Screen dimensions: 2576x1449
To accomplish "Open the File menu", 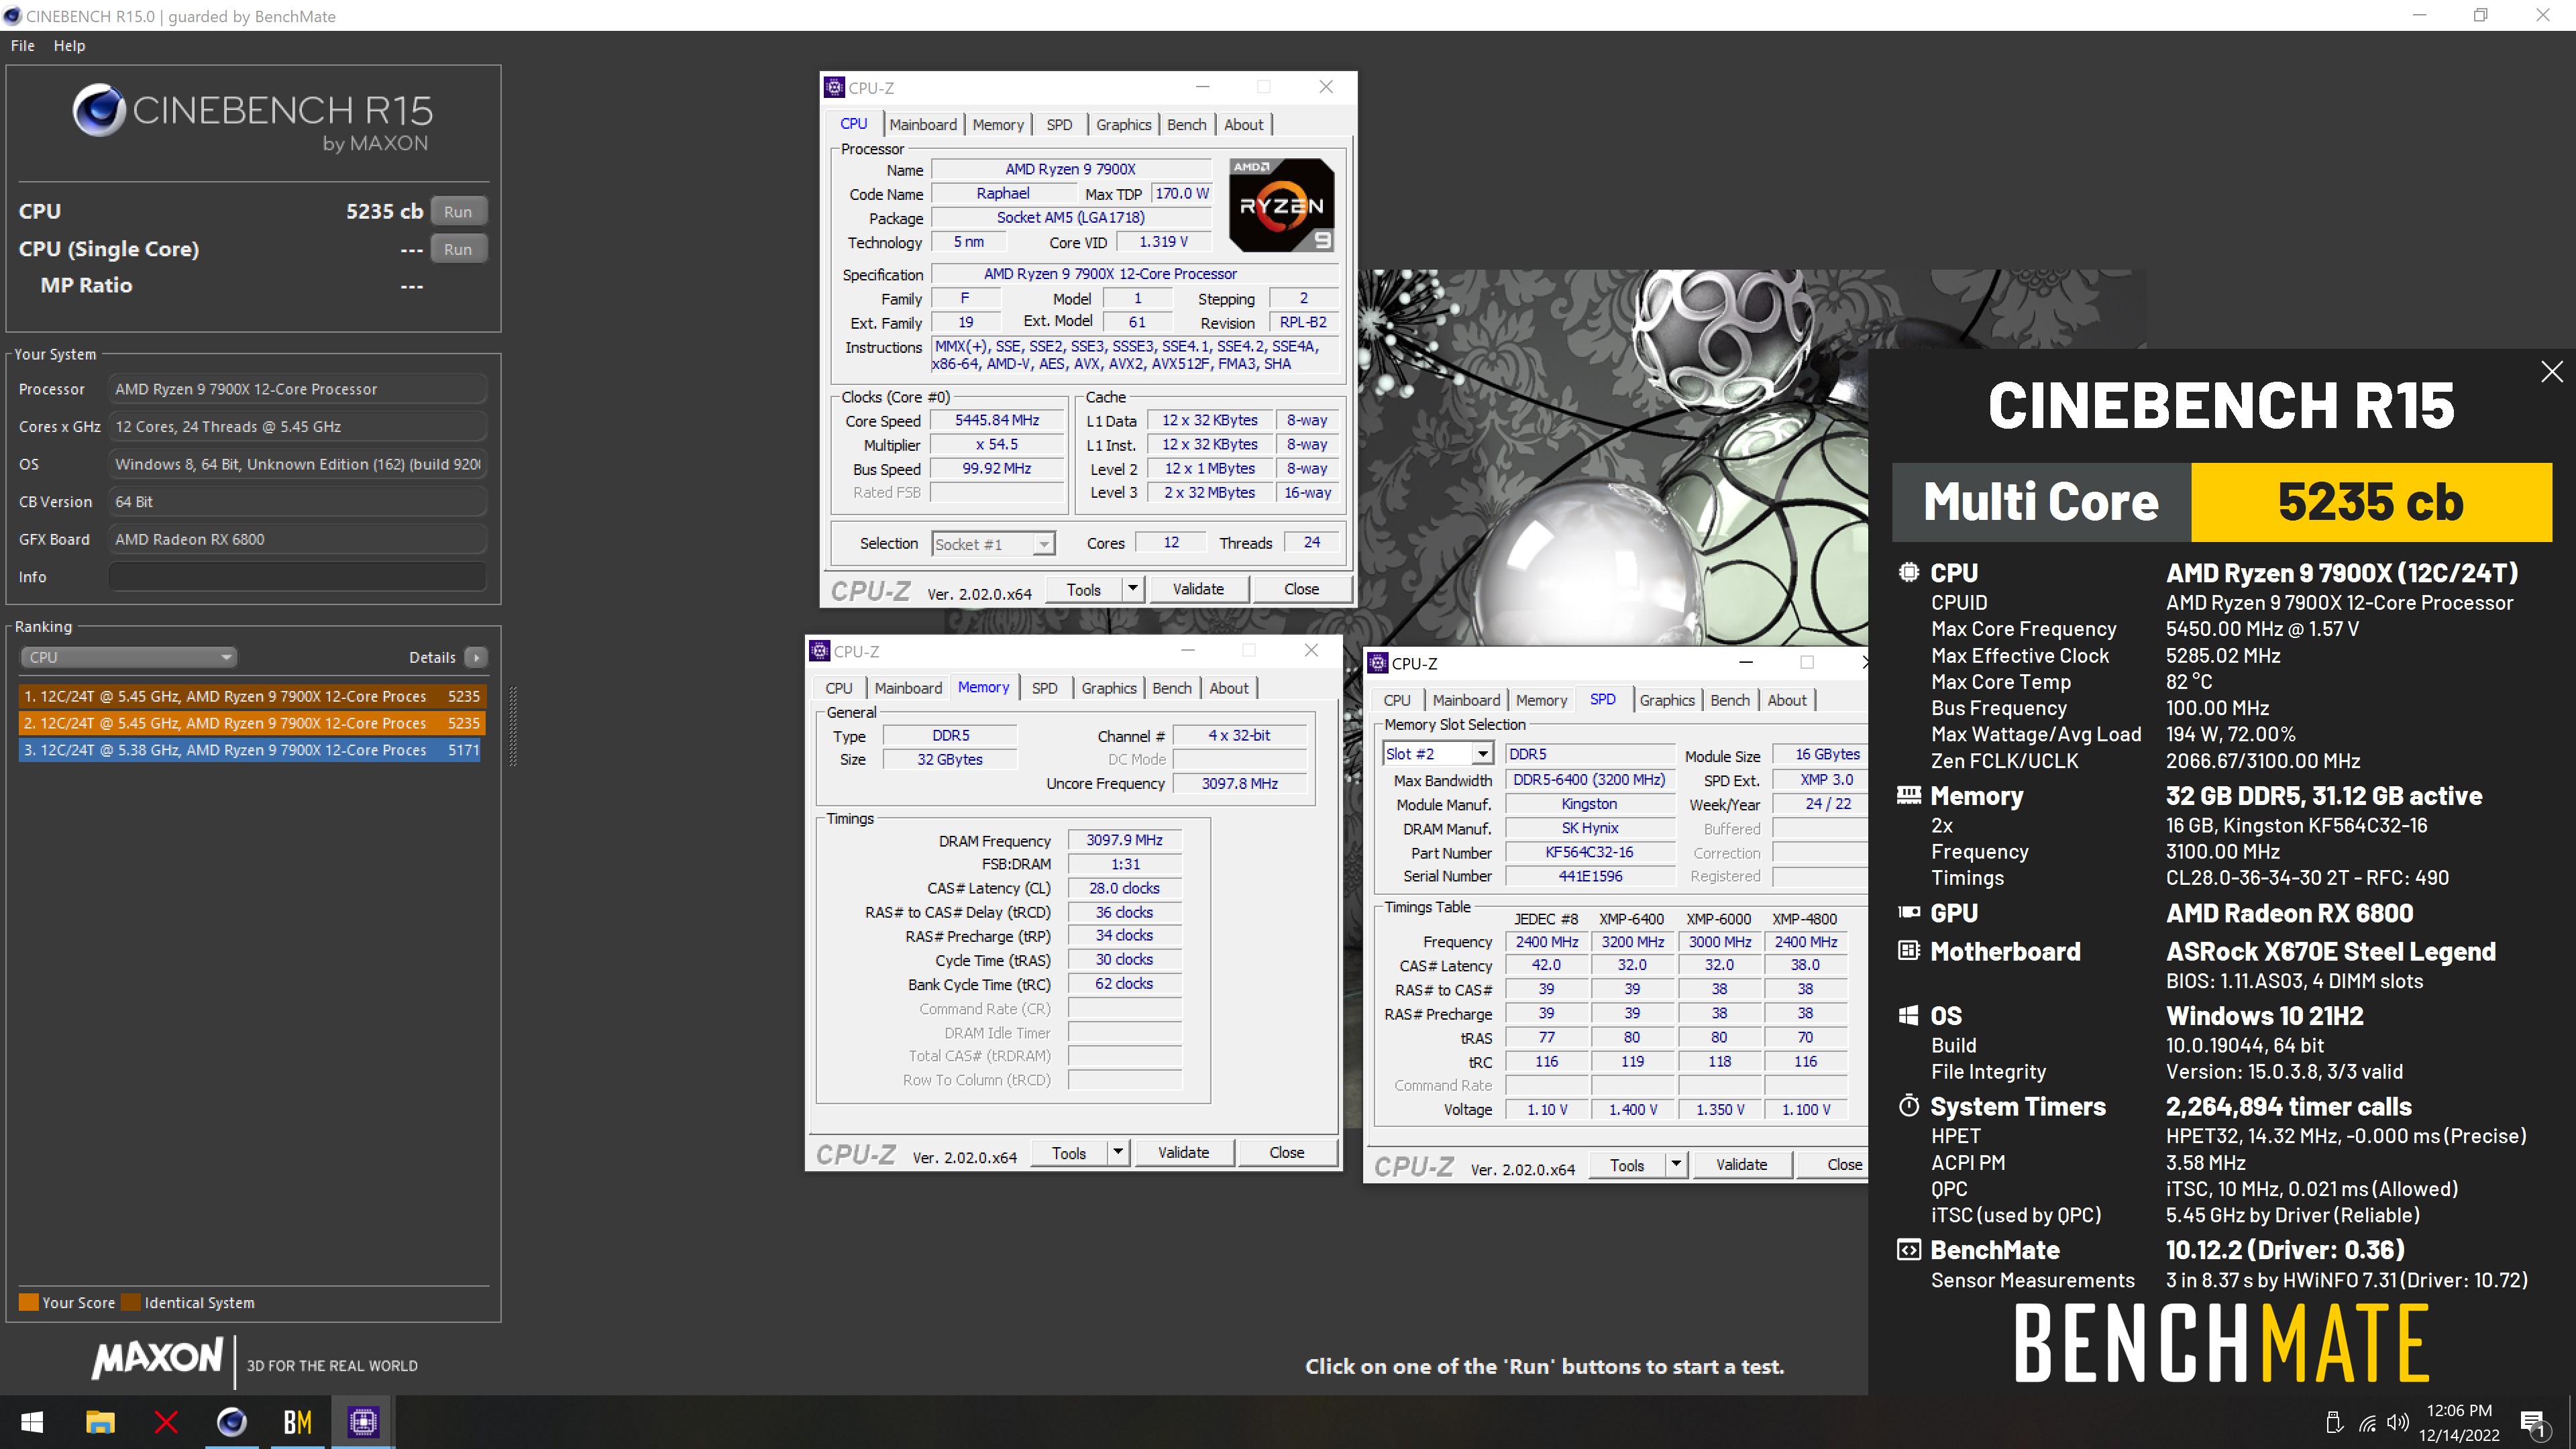I will click(23, 46).
